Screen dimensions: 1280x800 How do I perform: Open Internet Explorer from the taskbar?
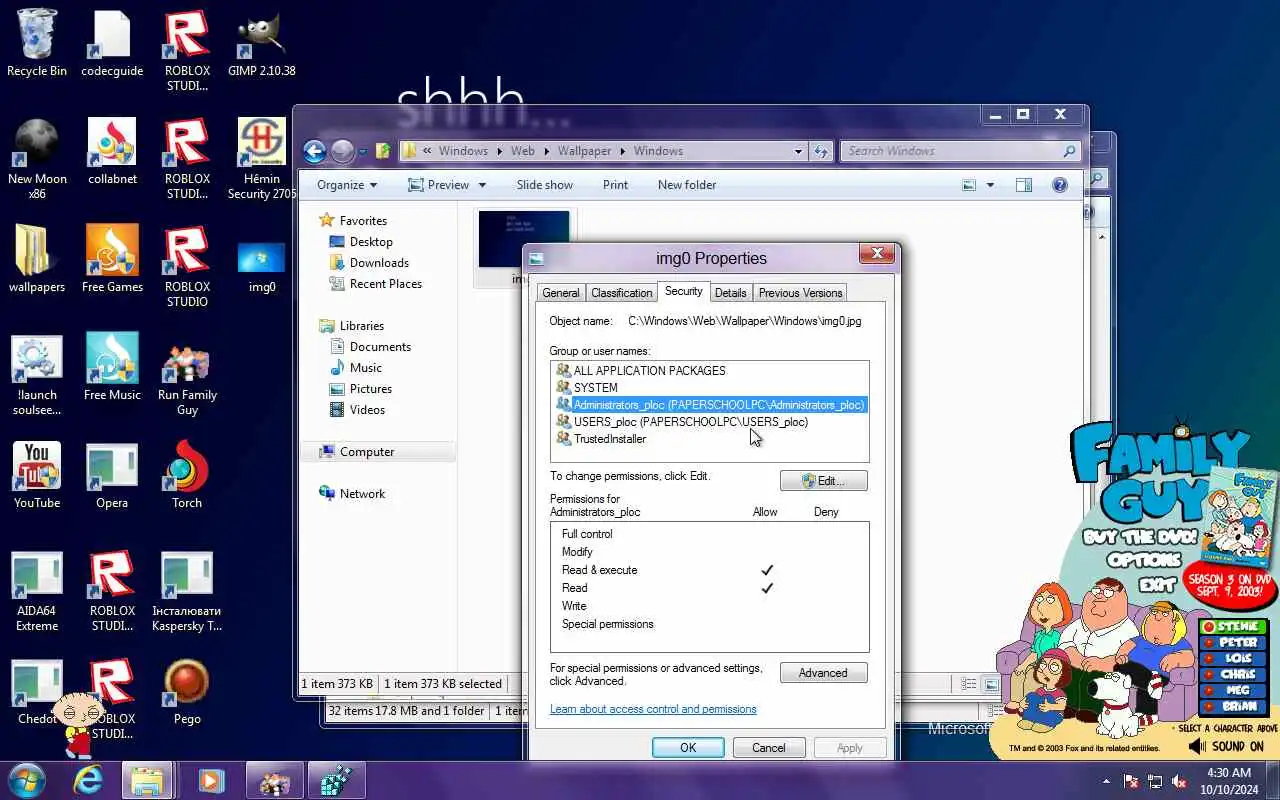click(88, 781)
